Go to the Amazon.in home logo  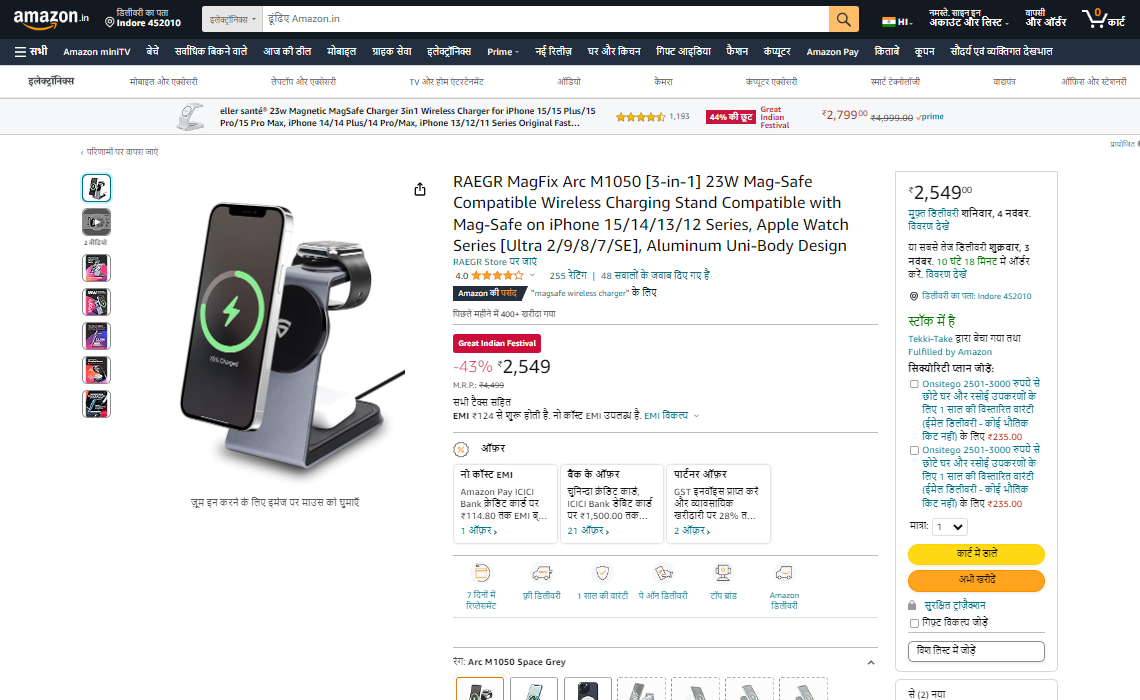pyautogui.click(x=51, y=19)
